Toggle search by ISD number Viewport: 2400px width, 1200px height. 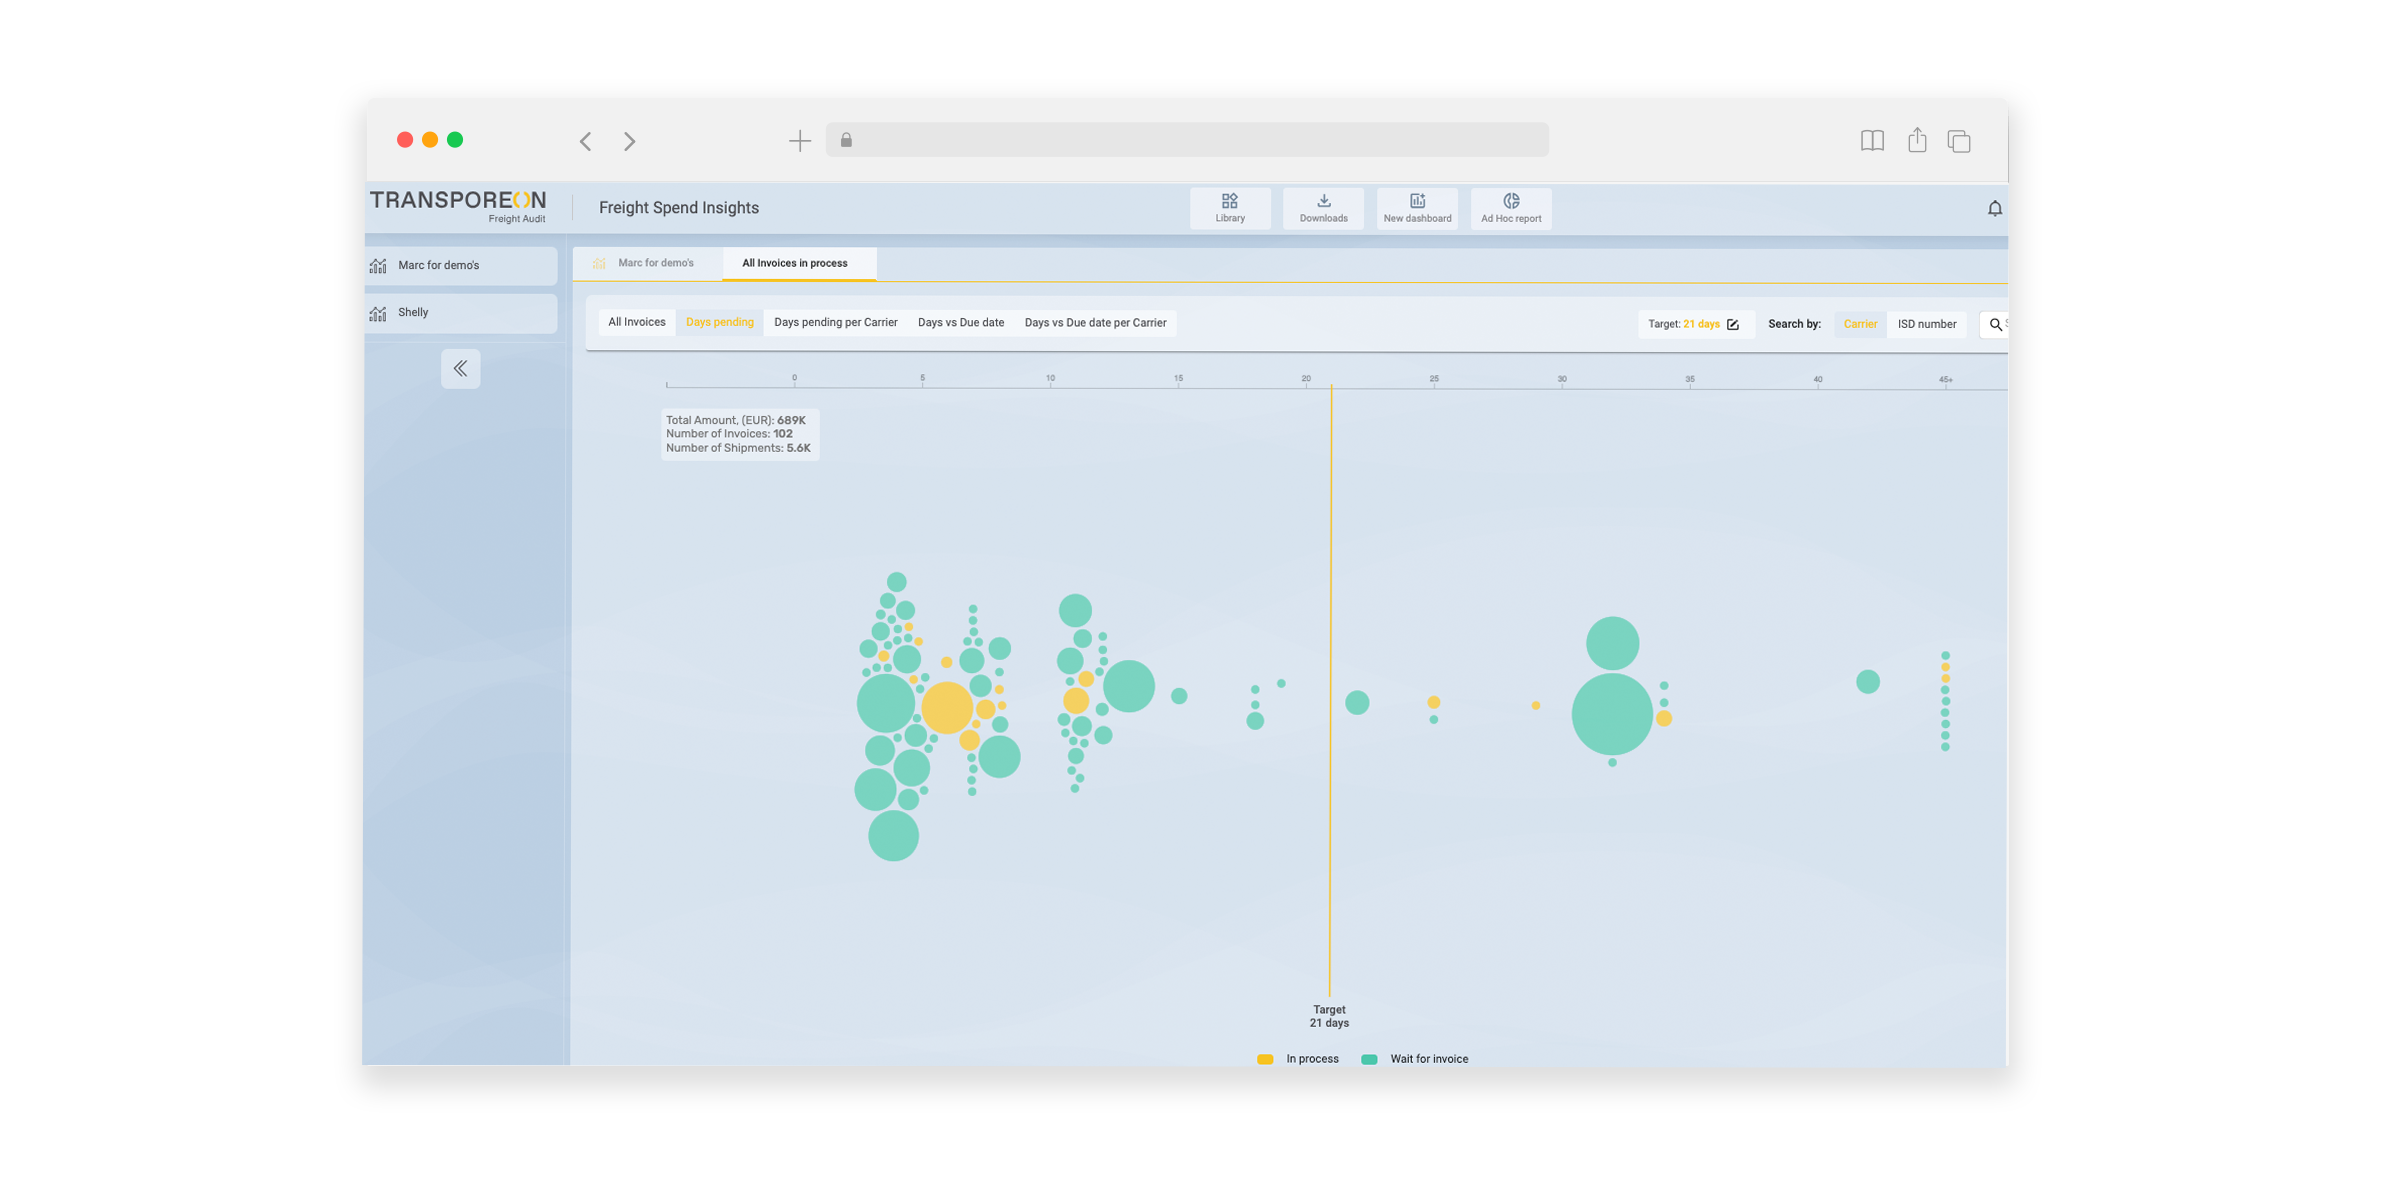coord(1926,324)
